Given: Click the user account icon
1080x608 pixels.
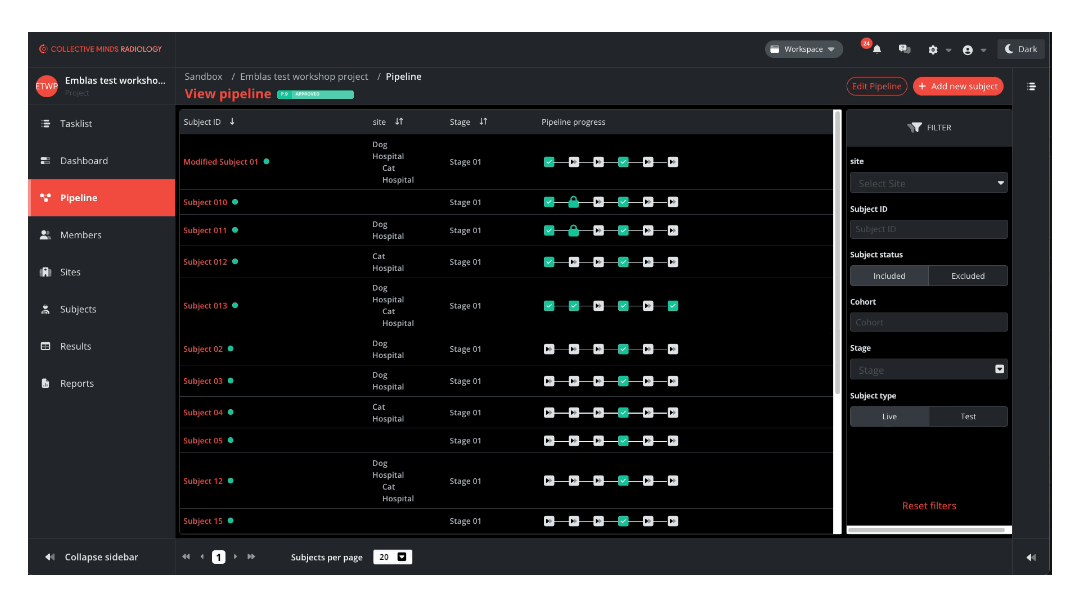Looking at the screenshot, I should 967,50.
